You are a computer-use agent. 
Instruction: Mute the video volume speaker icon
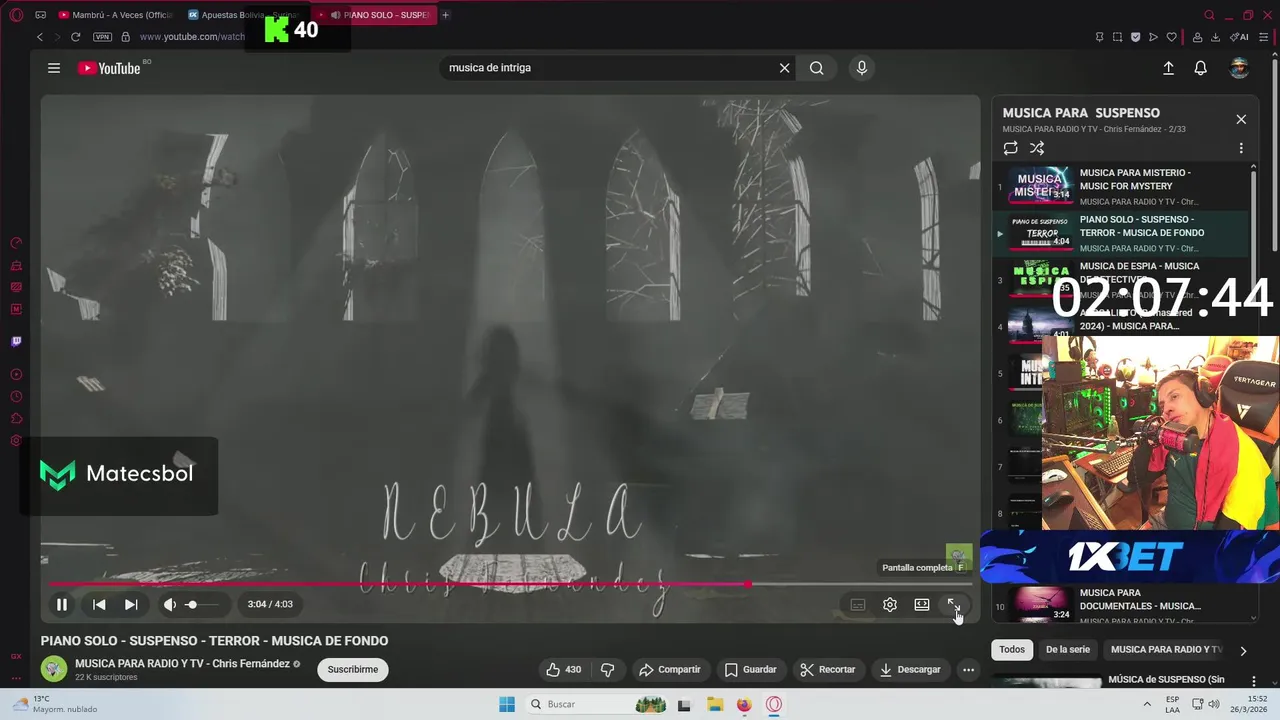pyautogui.click(x=169, y=604)
